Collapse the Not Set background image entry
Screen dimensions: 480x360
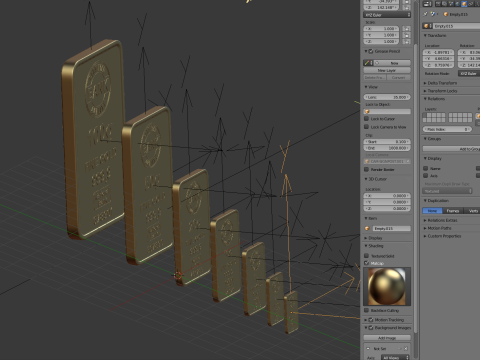pos(368,348)
